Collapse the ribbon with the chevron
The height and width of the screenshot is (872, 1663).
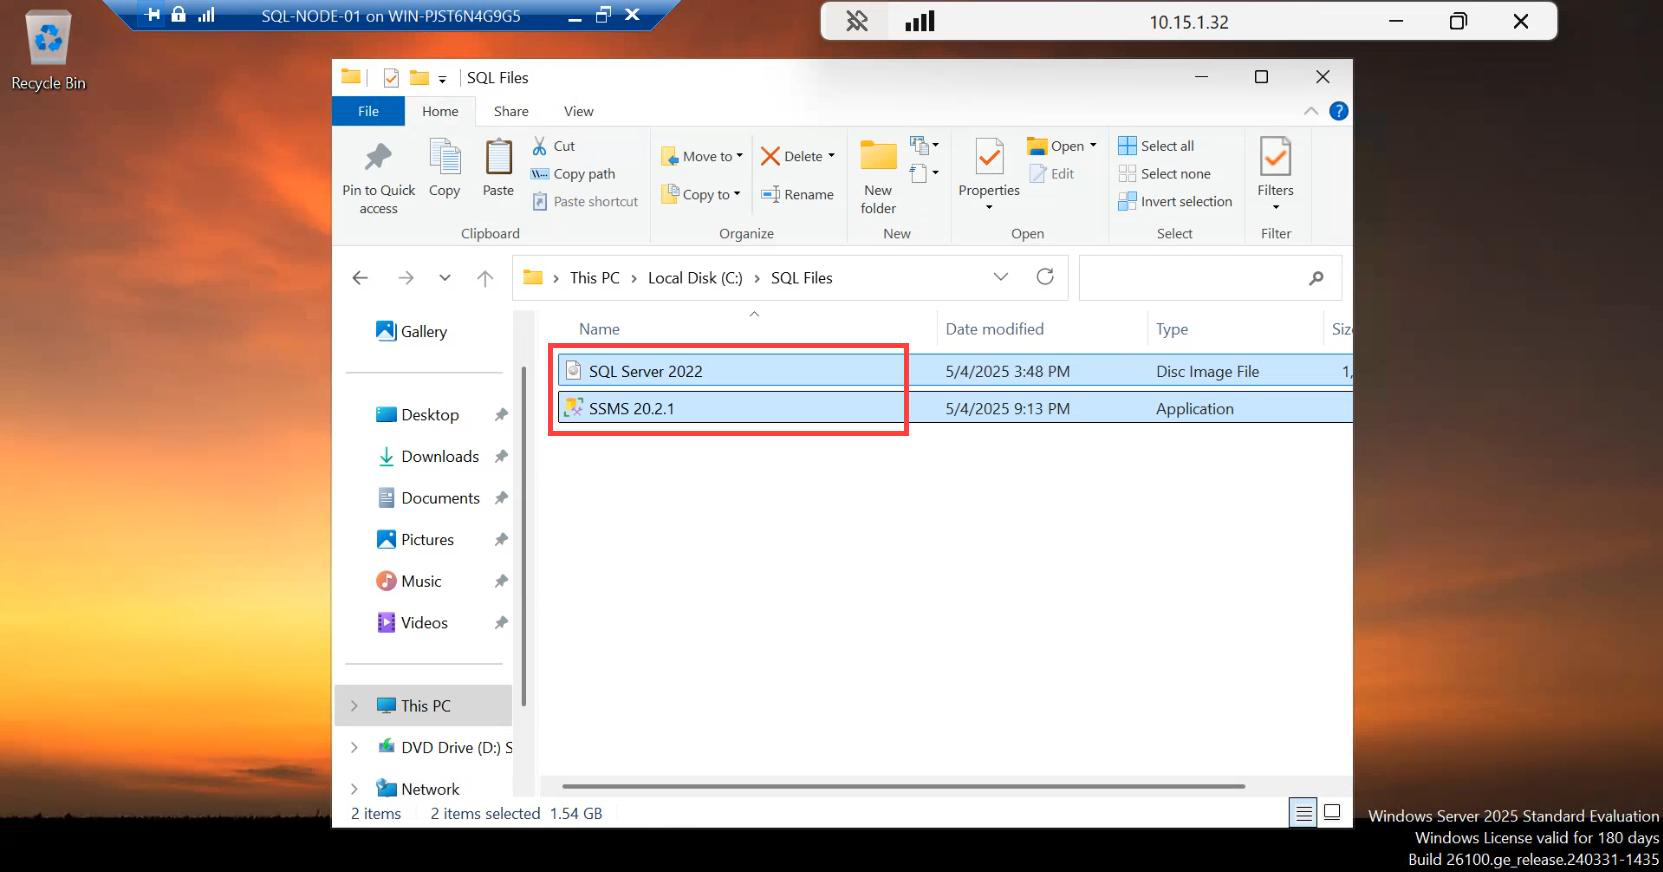[1310, 111]
